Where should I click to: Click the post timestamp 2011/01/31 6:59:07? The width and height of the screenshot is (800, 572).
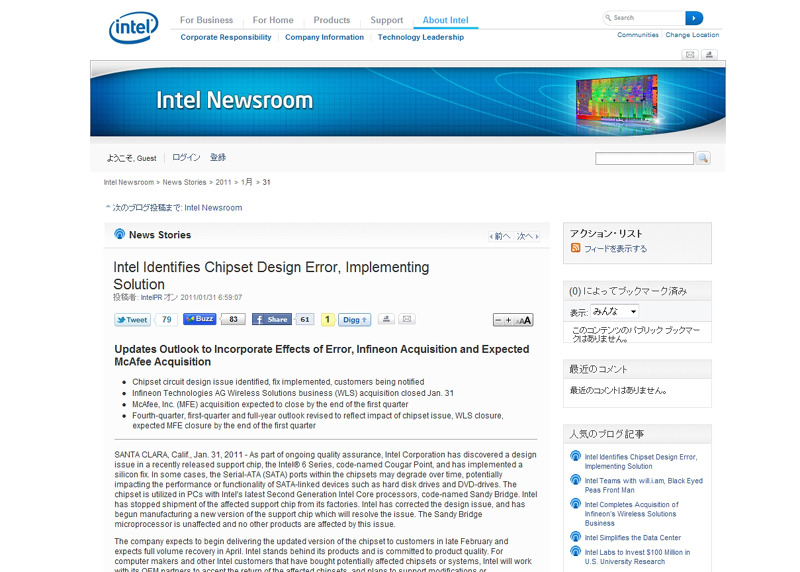point(211,297)
